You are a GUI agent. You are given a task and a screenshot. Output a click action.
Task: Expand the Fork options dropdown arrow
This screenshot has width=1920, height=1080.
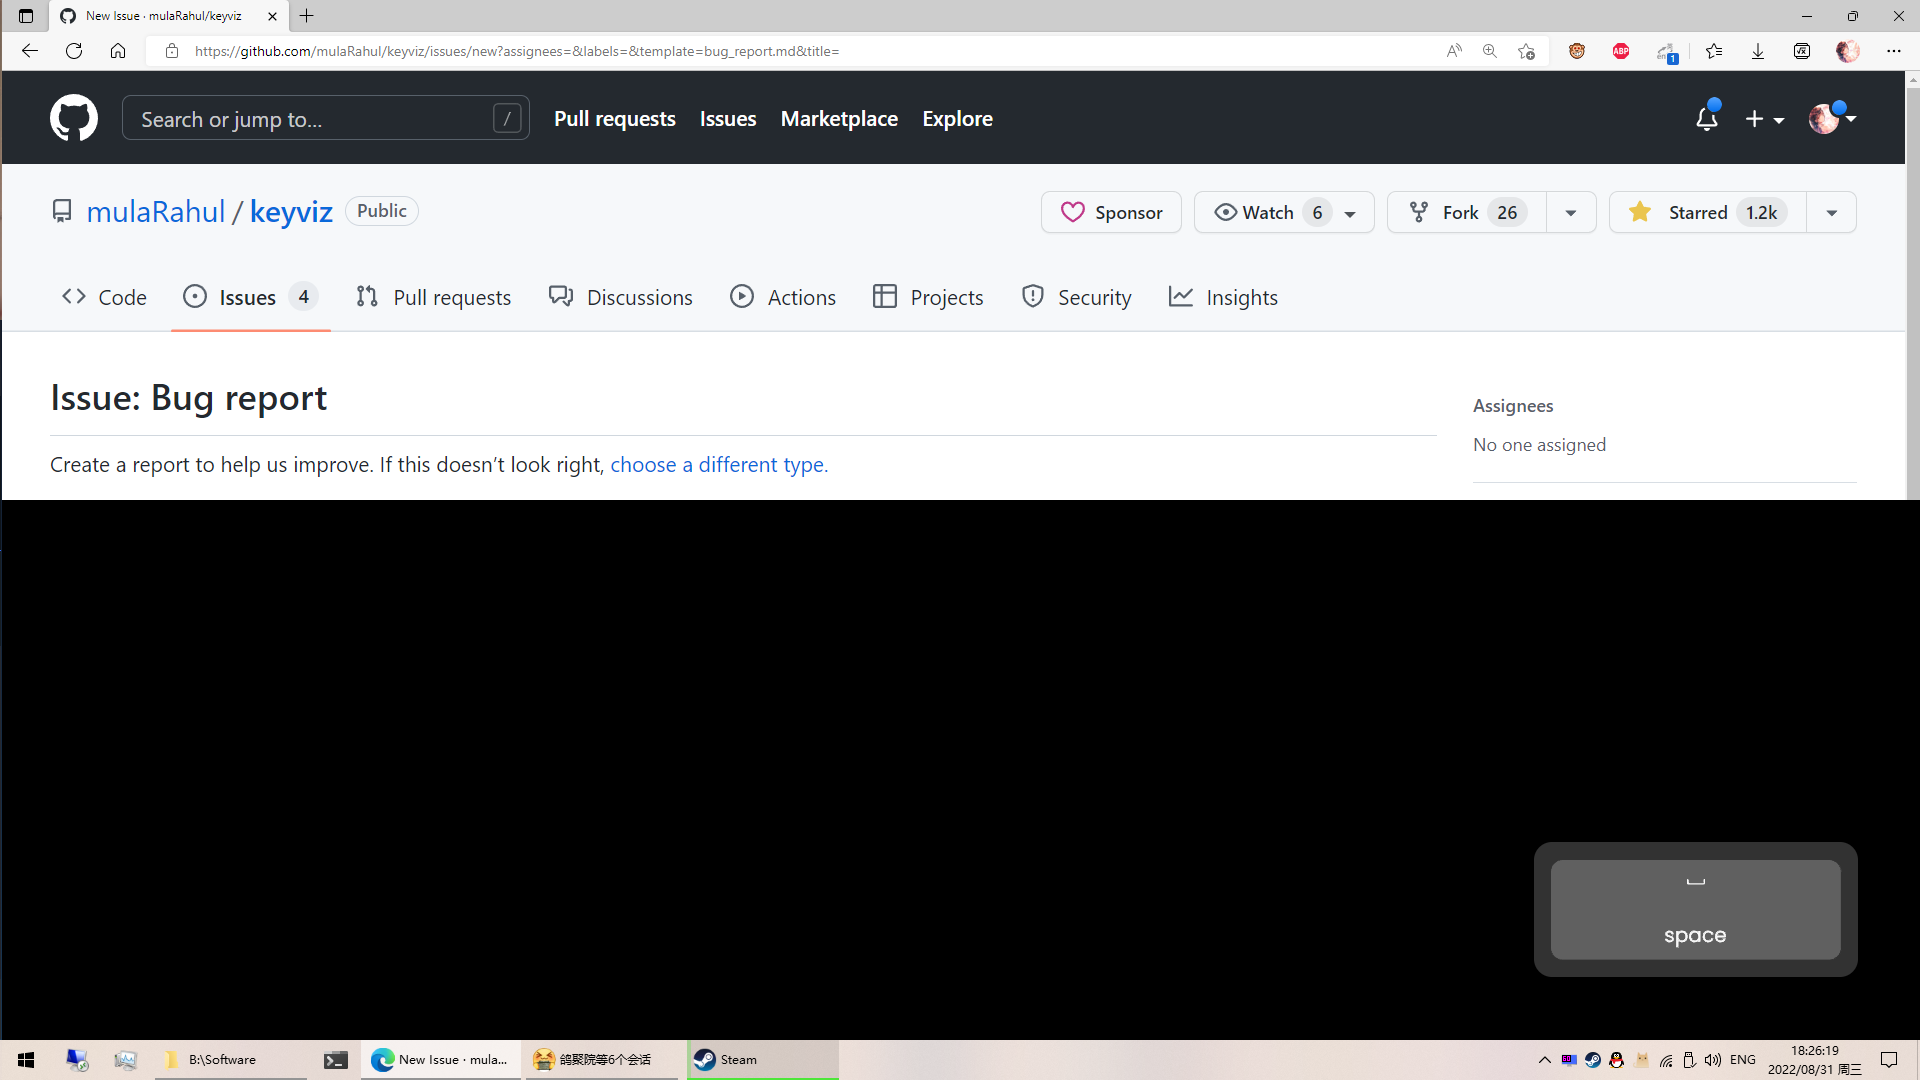click(x=1570, y=212)
